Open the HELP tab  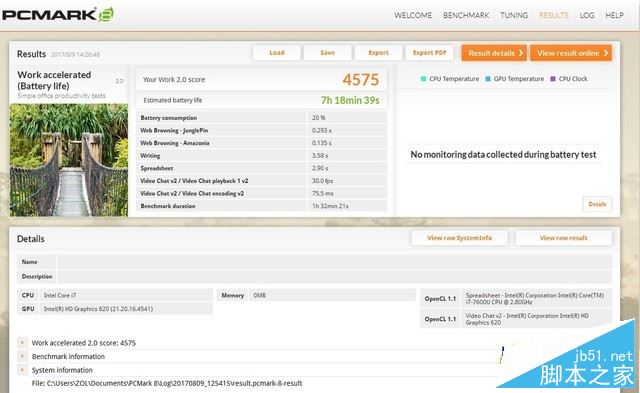tap(614, 16)
